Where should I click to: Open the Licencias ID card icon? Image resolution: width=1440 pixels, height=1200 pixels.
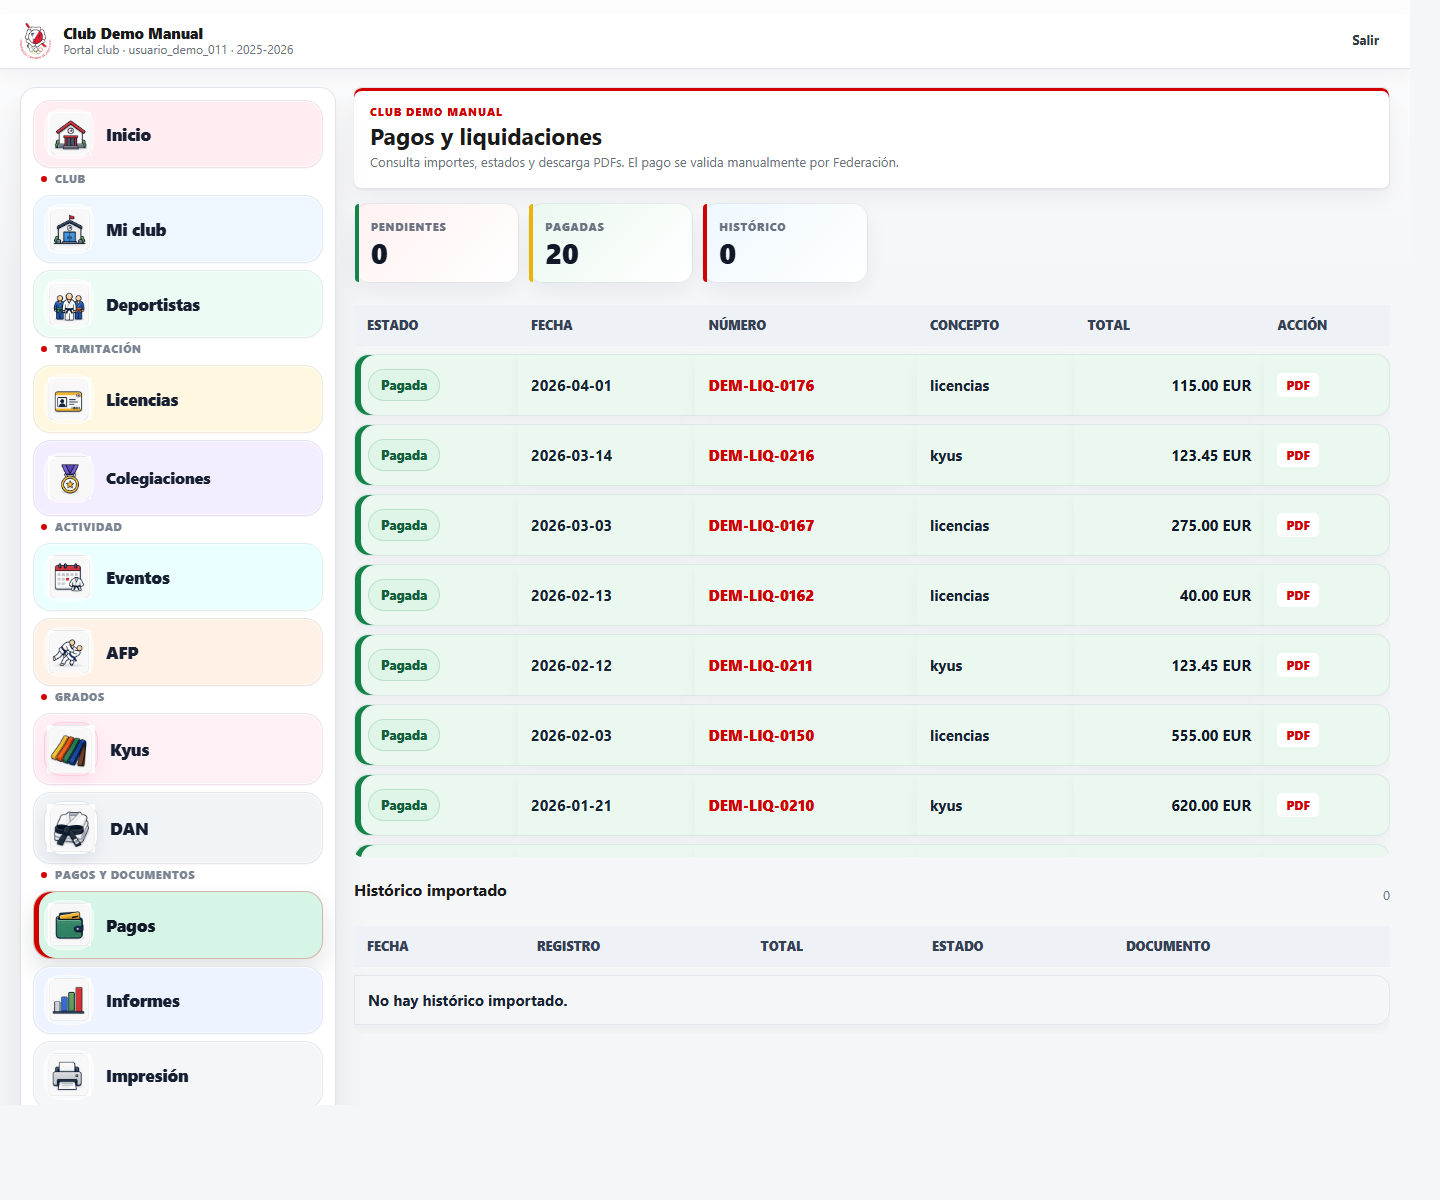(70, 399)
